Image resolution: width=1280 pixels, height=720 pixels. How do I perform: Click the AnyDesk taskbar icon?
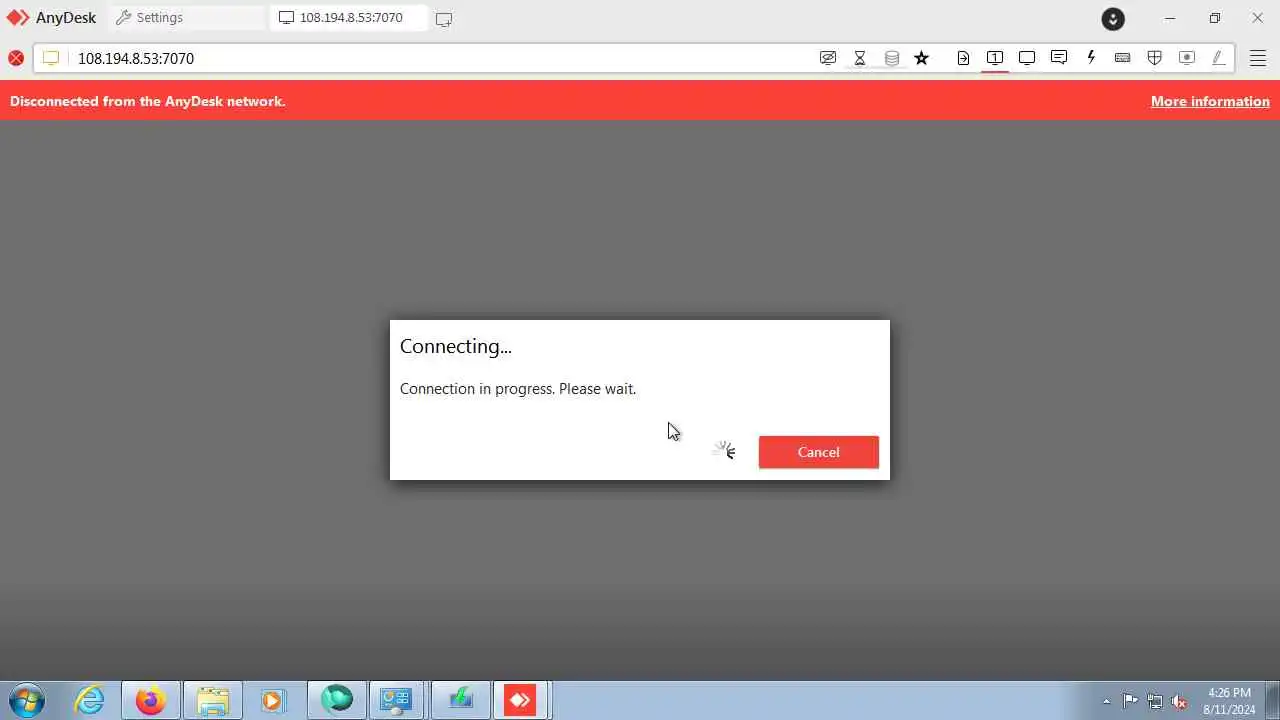point(520,700)
